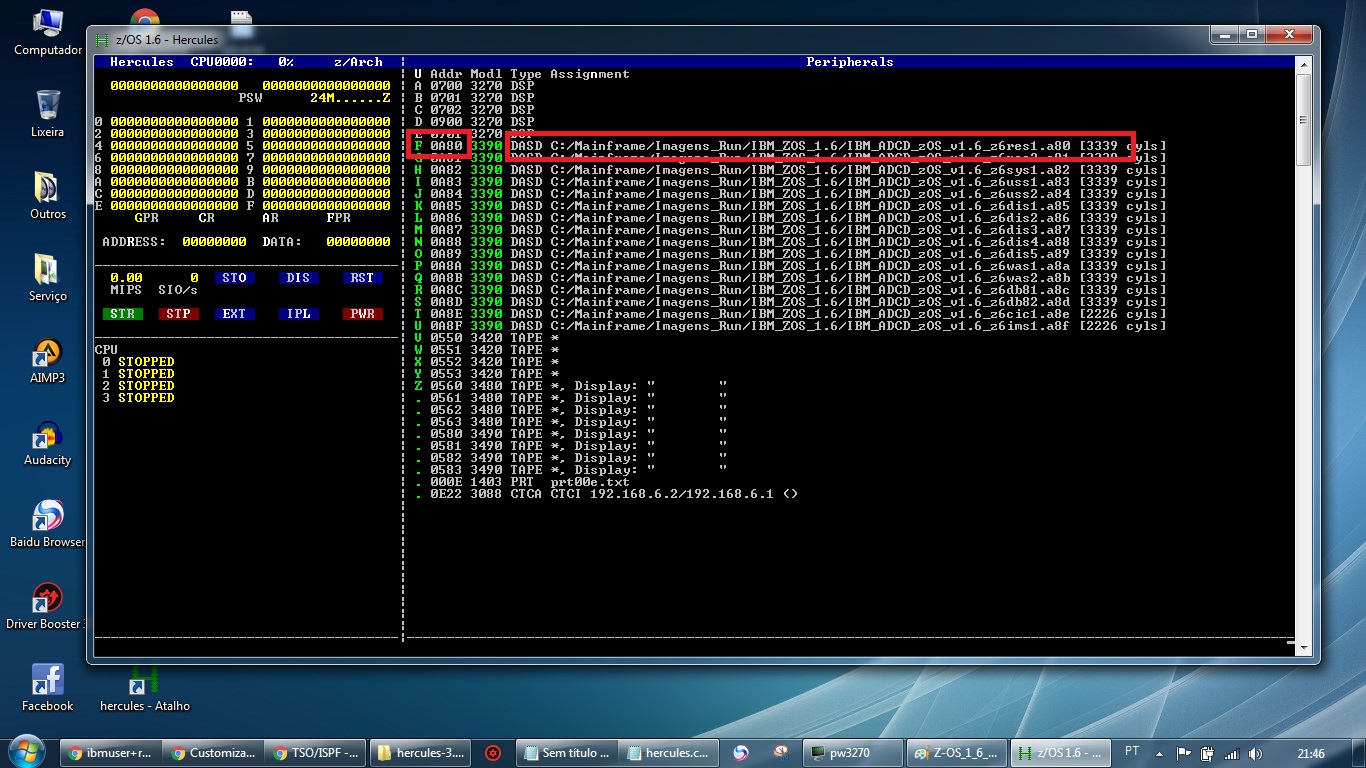This screenshot has width=1366, height=768.
Task: Switch to the pw3270 taskbar window
Action: tap(852, 753)
